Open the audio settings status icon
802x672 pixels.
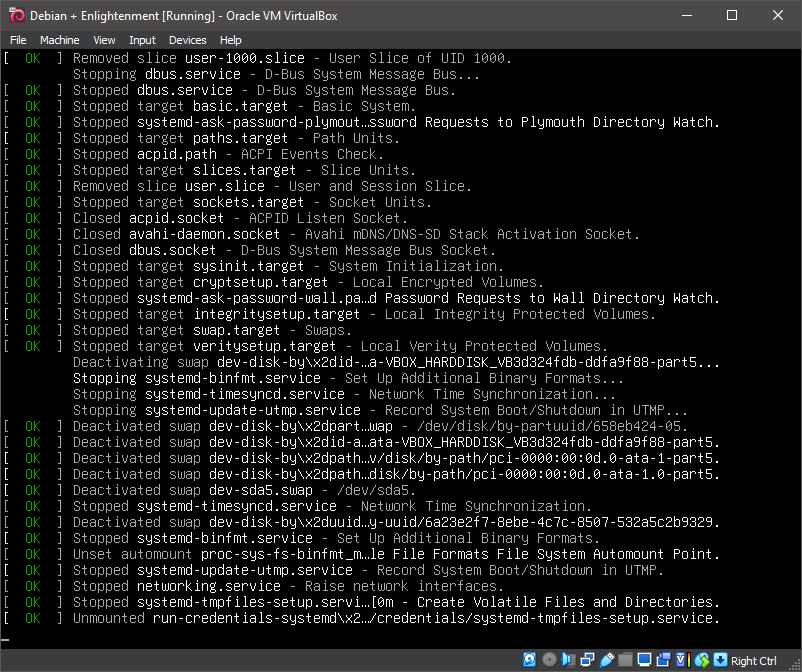click(x=568, y=660)
